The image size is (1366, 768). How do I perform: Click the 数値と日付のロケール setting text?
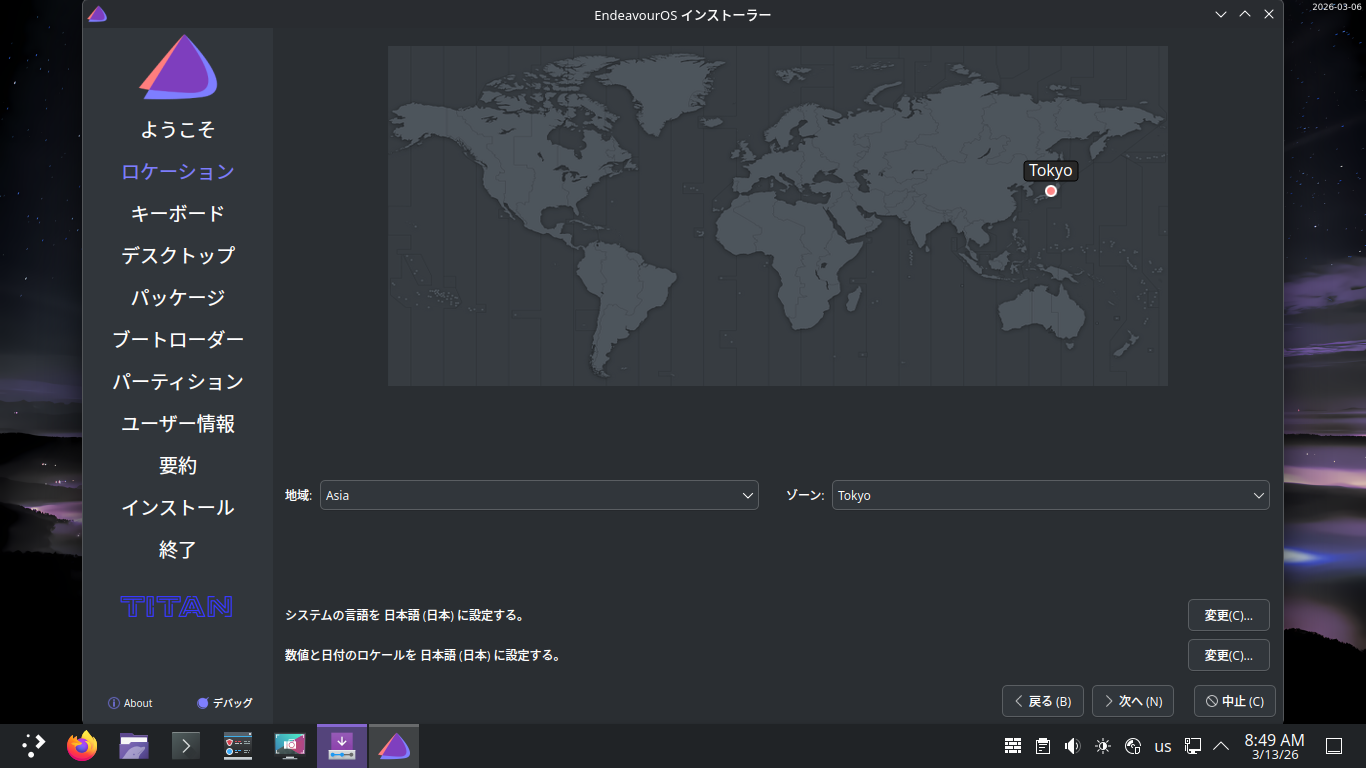click(423, 655)
